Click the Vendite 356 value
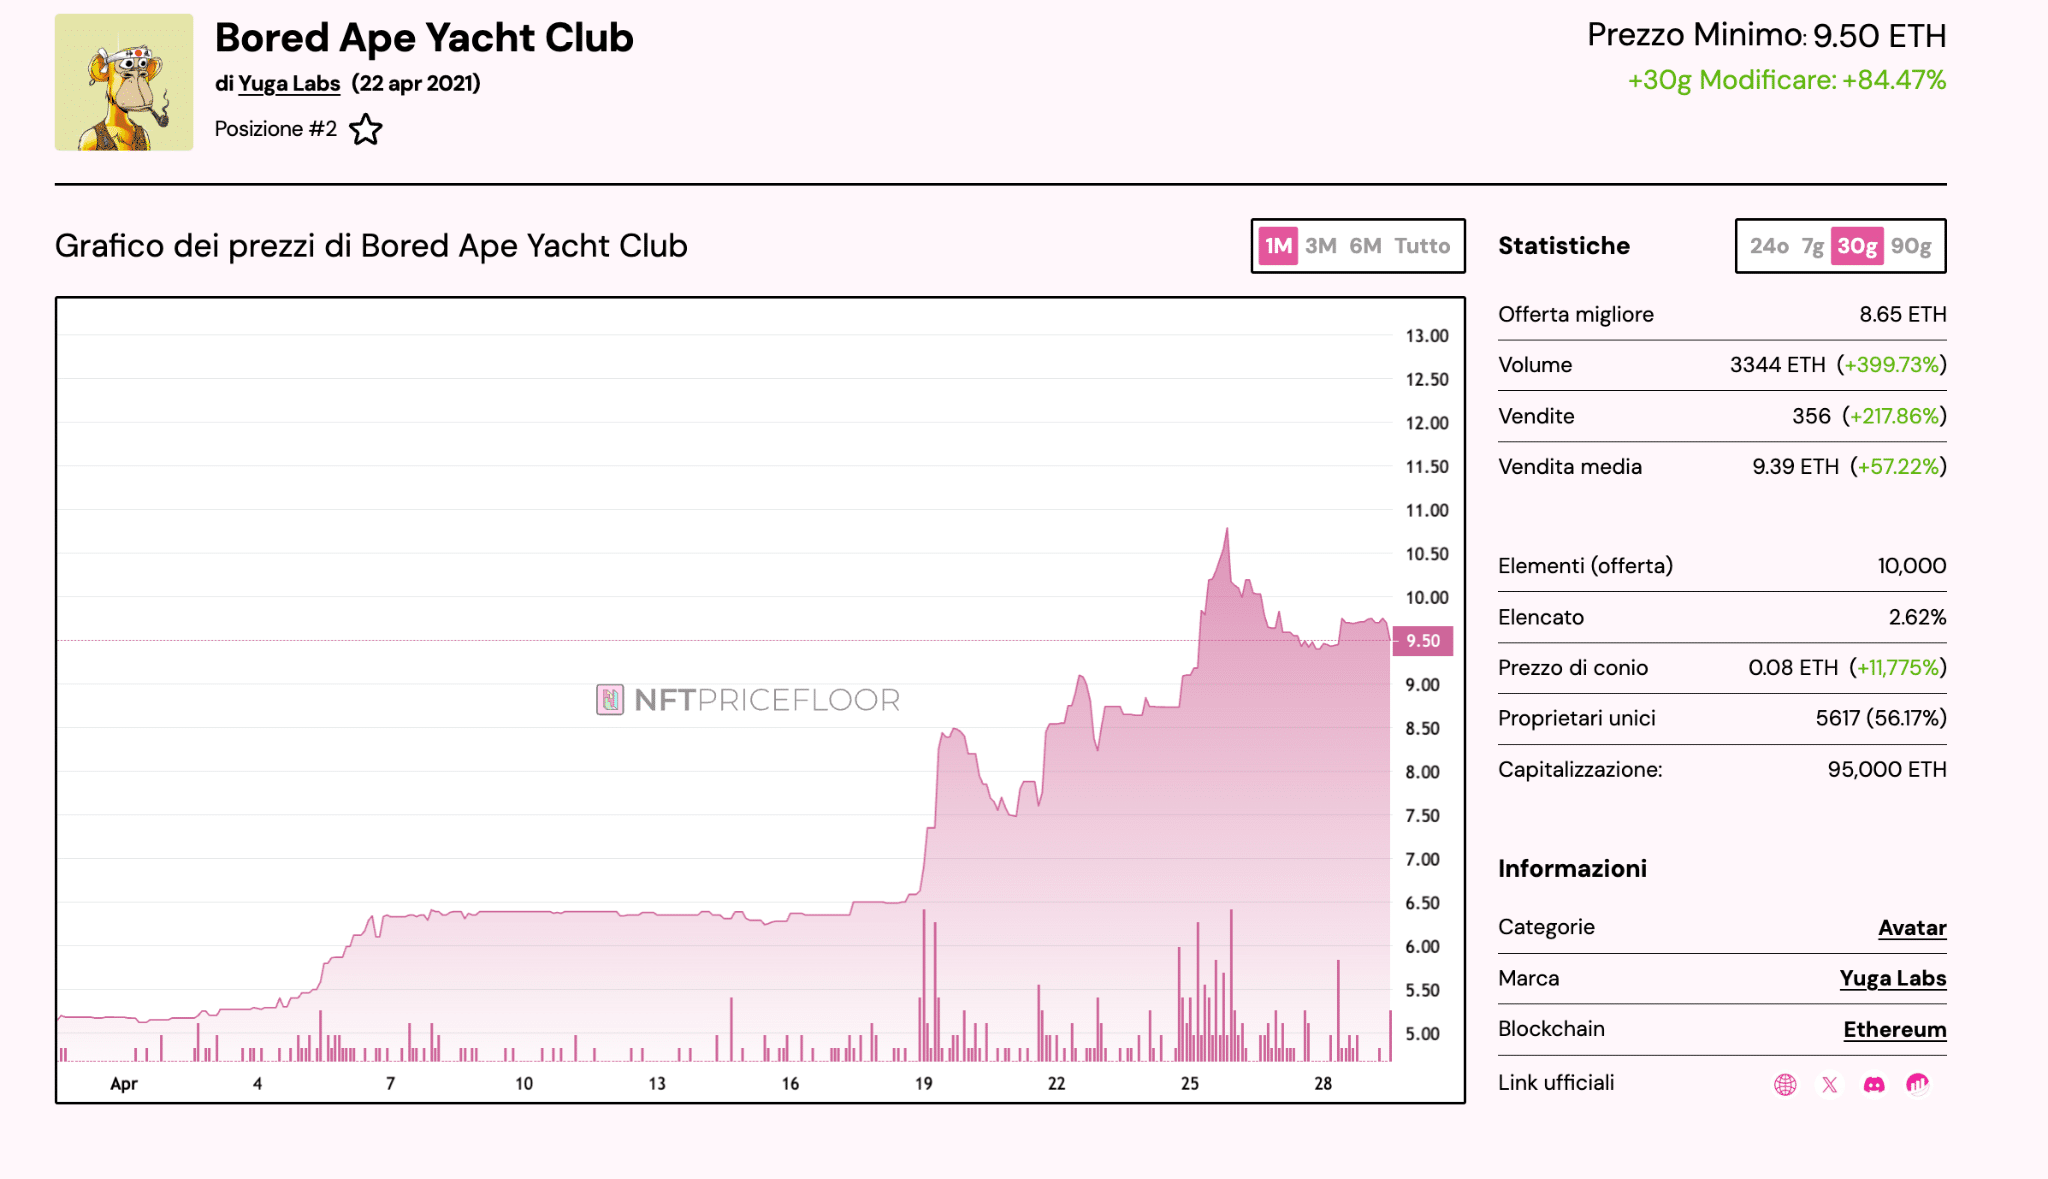The width and height of the screenshot is (2048, 1179). pos(1811,416)
